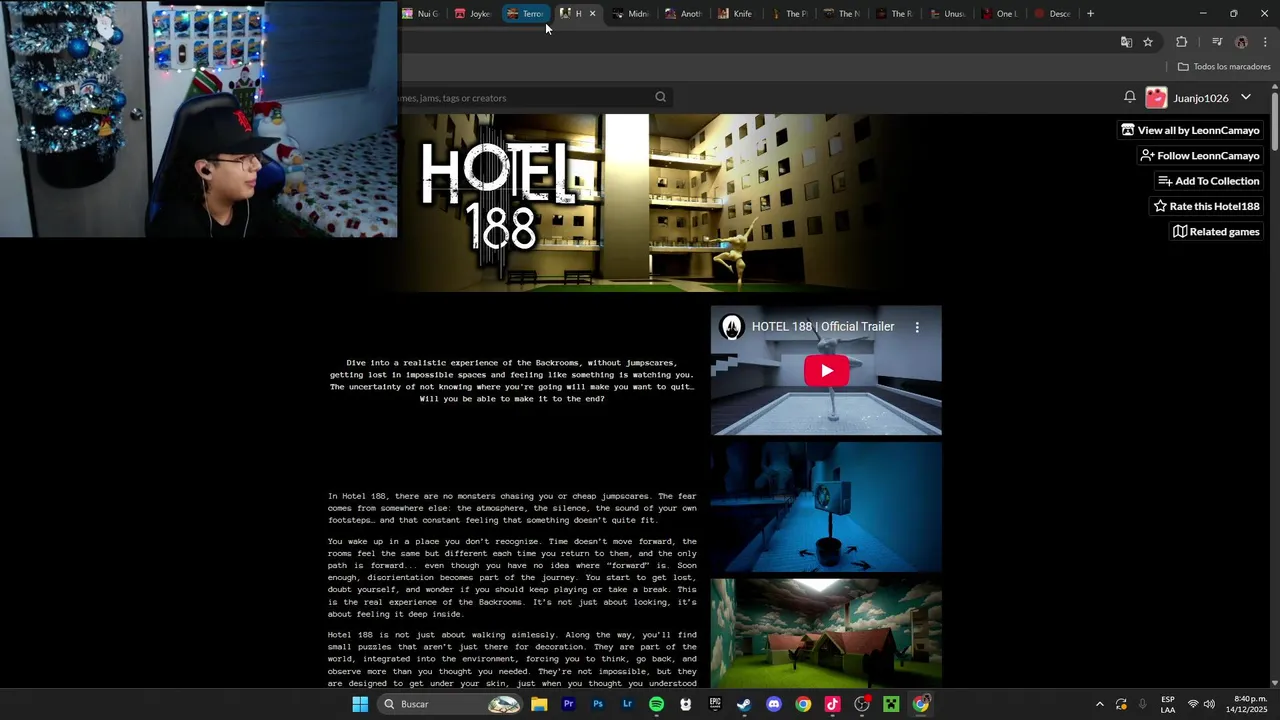Screen dimensions: 1280x720
Task: Click Rate this Hotel188
Action: [x=1206, y=206]
